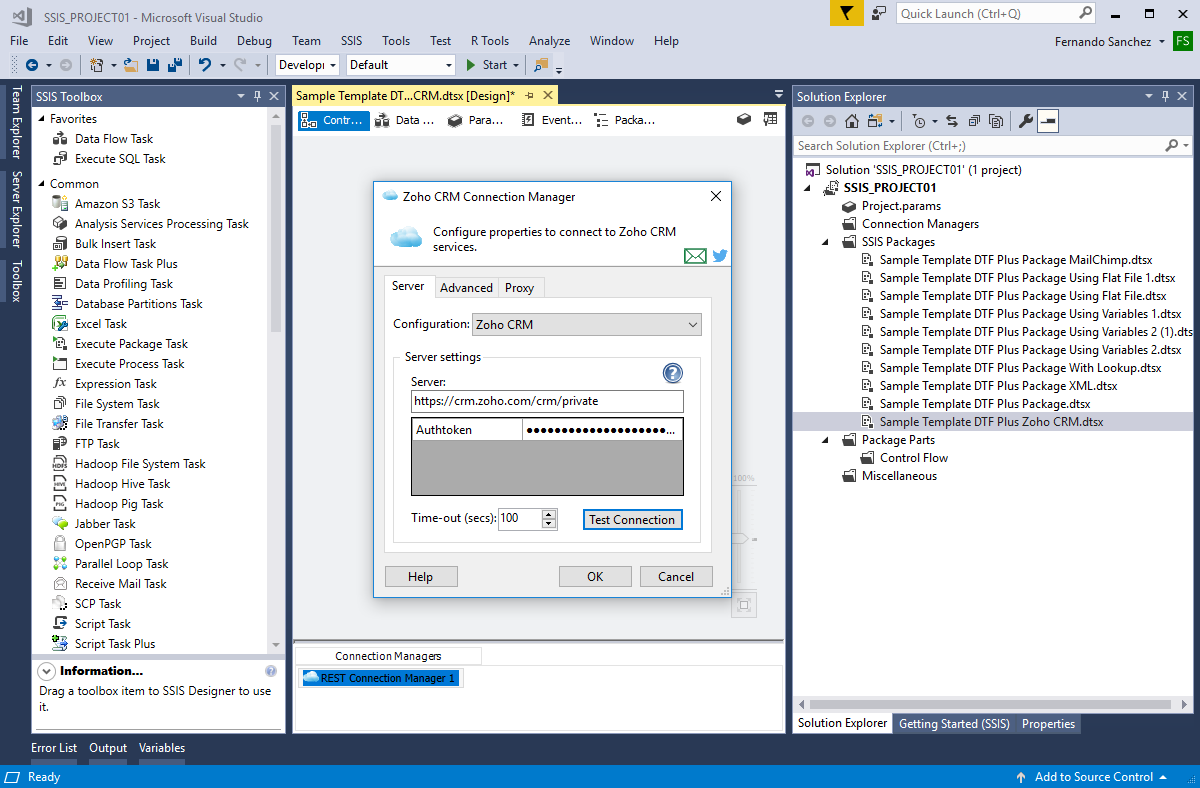Screen dimensions: 1200x788
Task: Collapse the Common toolbox section
Action: (x=41, y=184)
